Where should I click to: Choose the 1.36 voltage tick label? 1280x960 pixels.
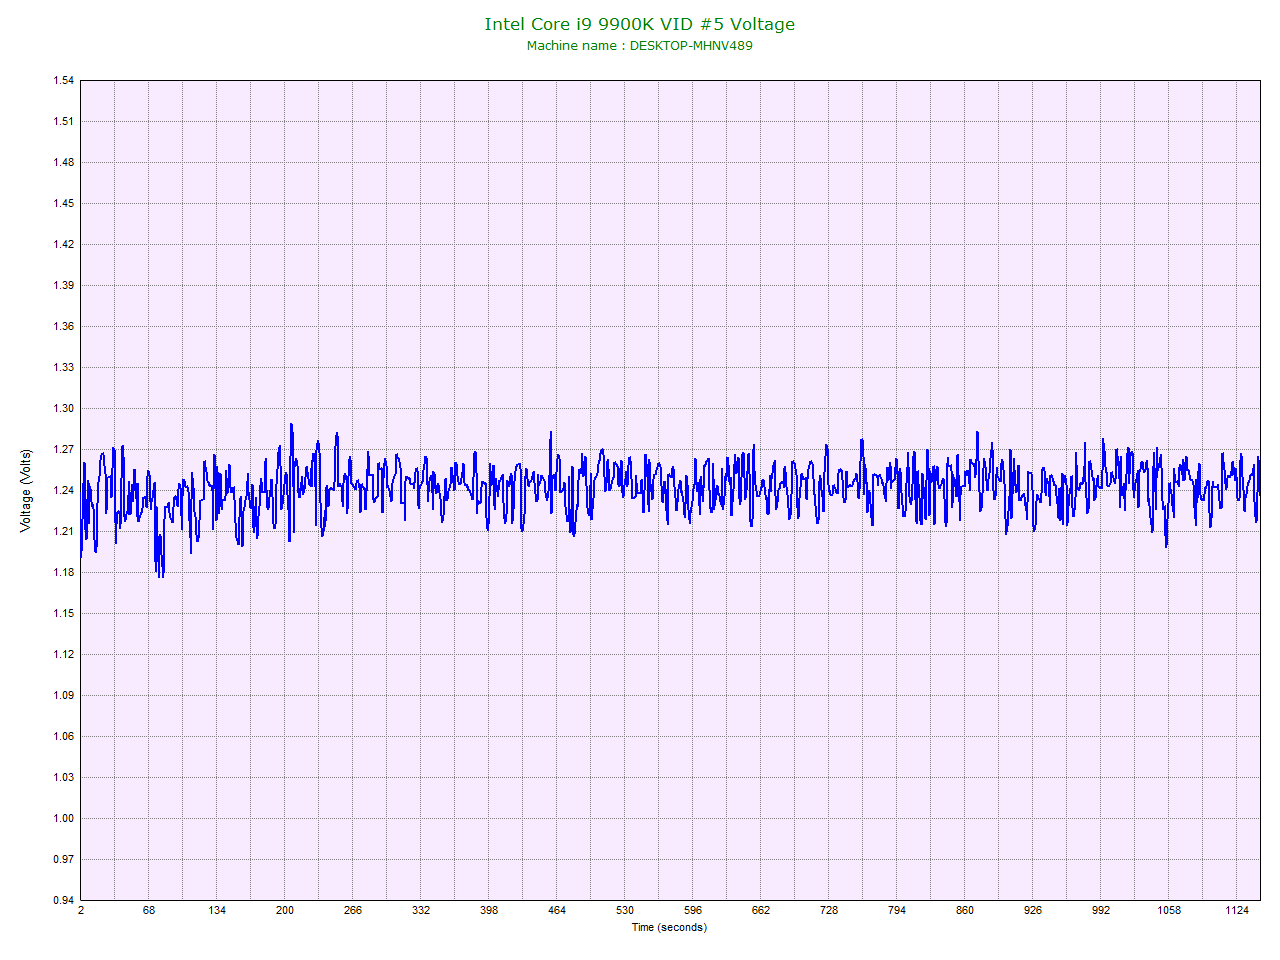pos(64,327)
